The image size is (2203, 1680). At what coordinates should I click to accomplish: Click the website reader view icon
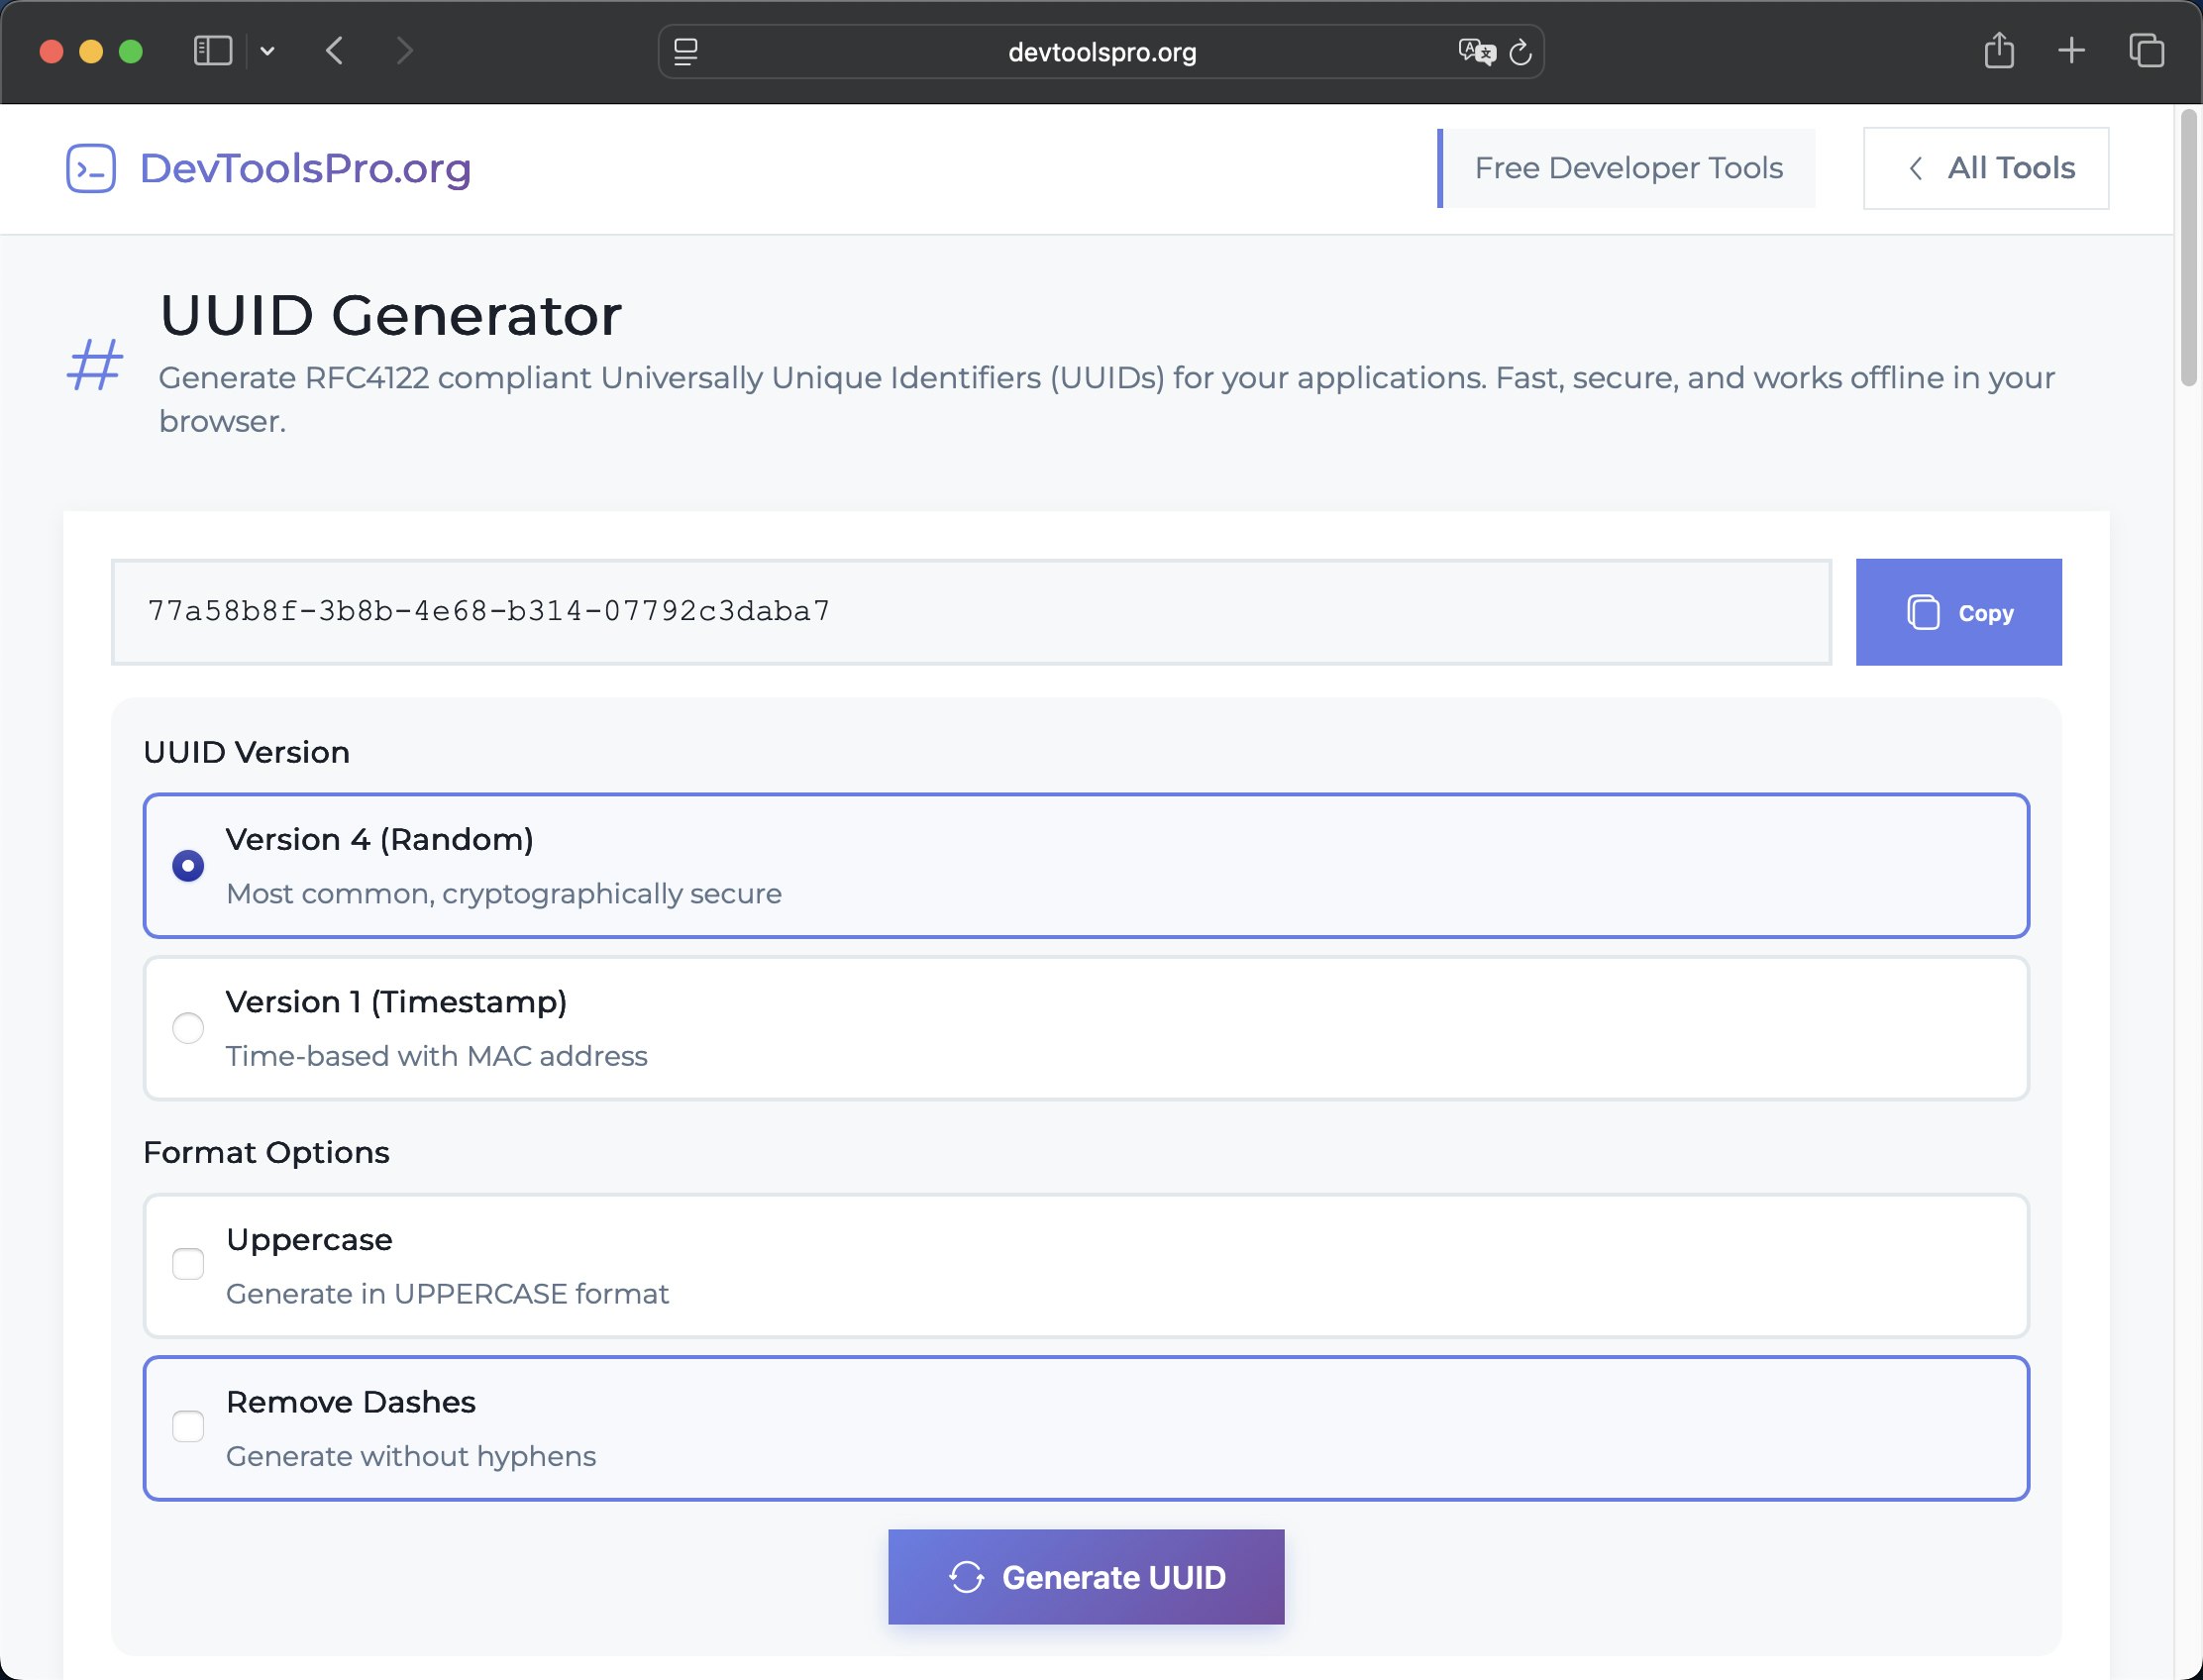(x=687, y=52)
